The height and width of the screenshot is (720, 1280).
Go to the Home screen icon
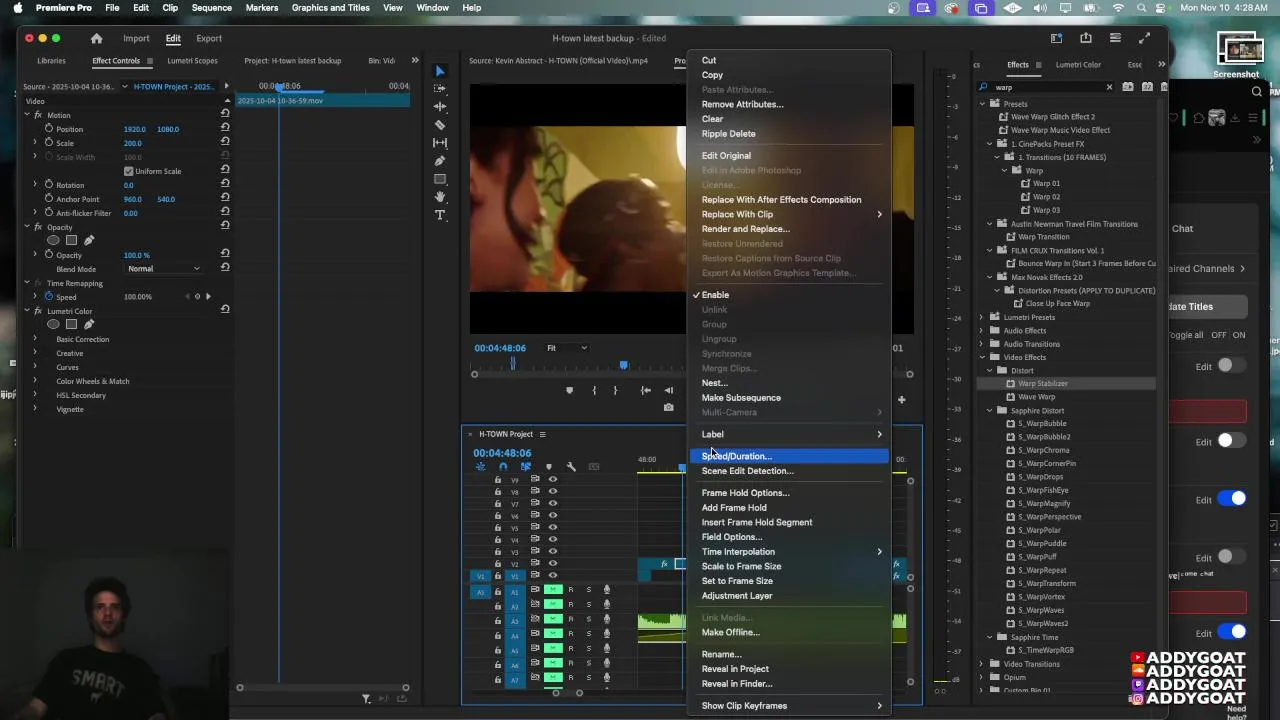click(x=96, y=38)
